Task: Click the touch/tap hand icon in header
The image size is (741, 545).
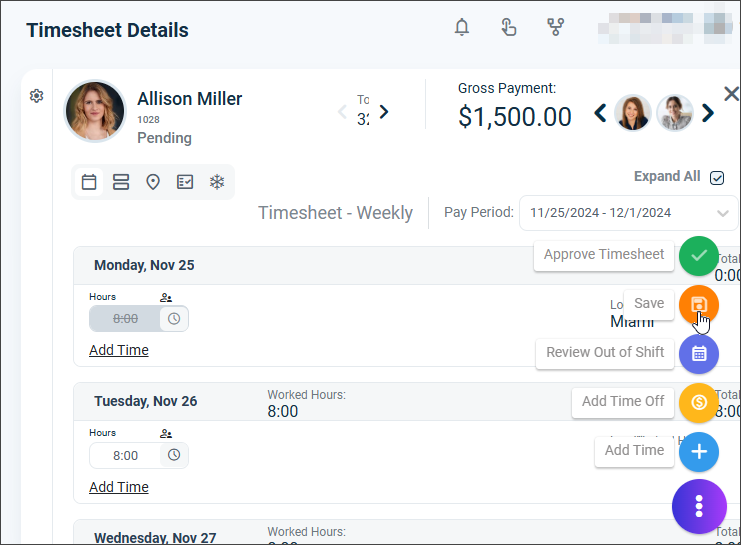Action: 508,27
